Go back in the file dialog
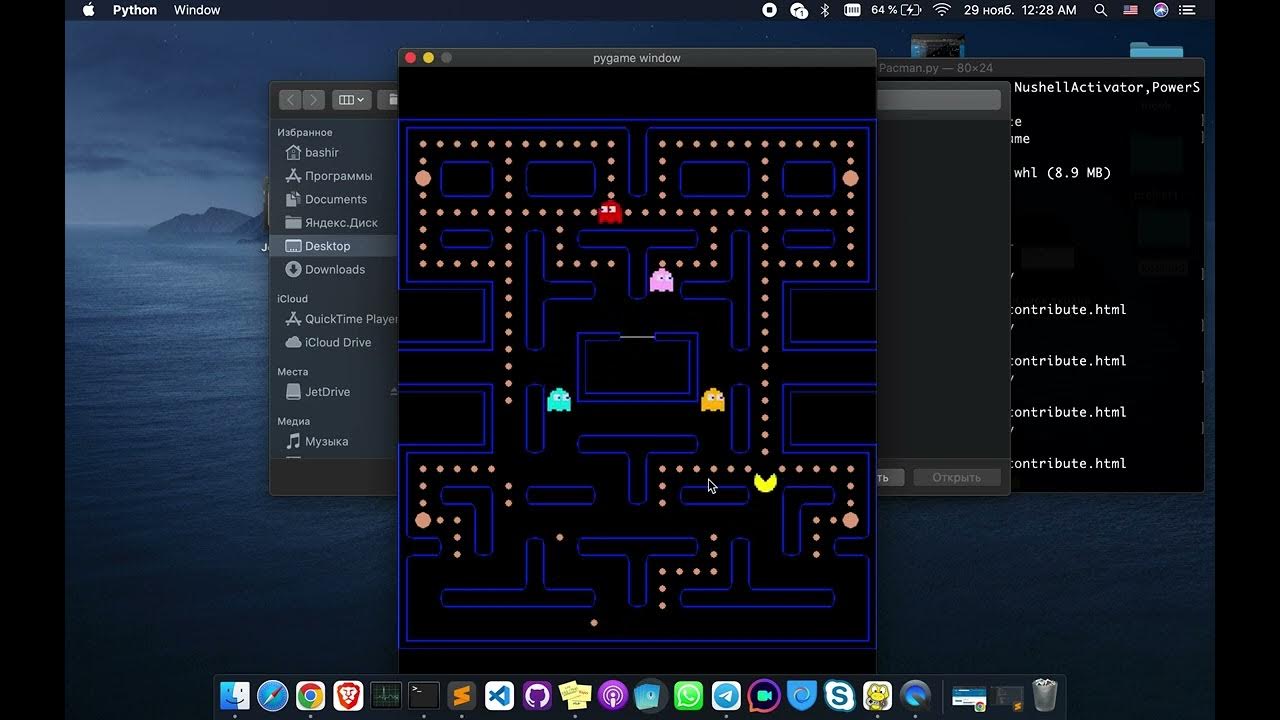The width and height of the screenshot is (1280, 720). pyautogui.click(x=290, y=99)
